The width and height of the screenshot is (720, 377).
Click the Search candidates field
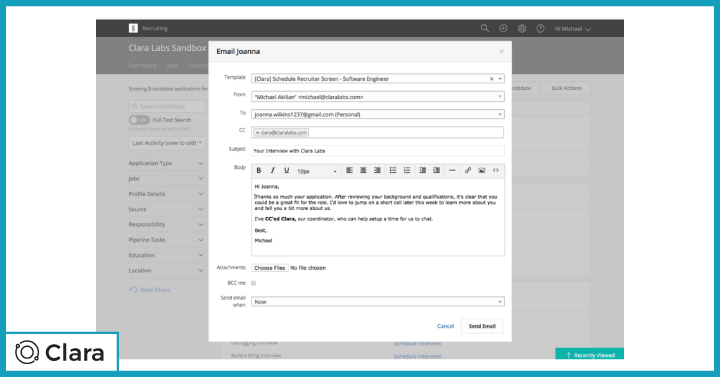(167, 106)
